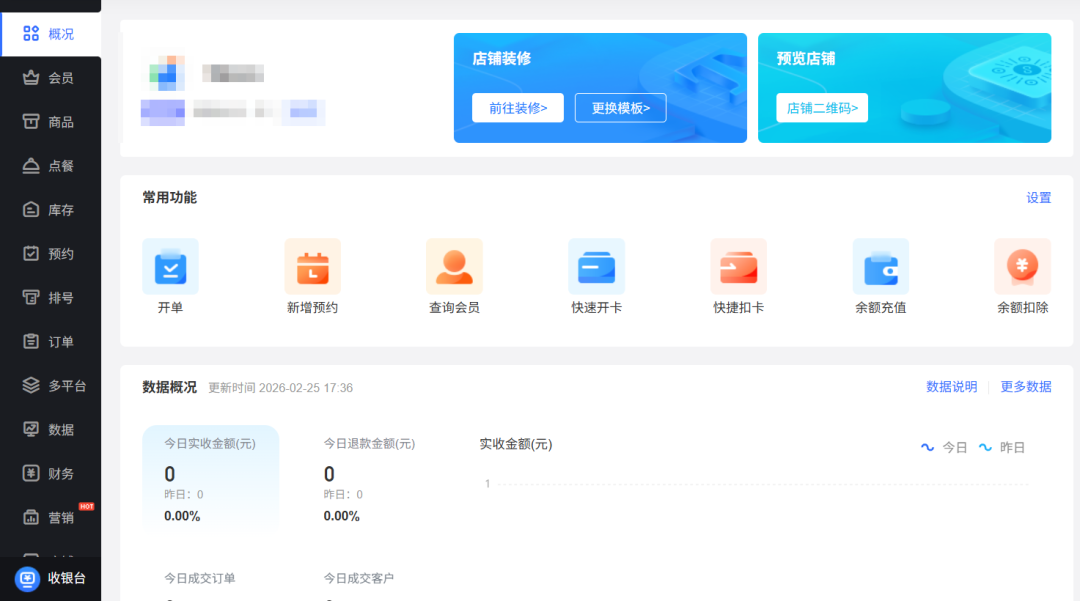
Task: Select the 营销 menu with HOT badge
Action: 50,518
